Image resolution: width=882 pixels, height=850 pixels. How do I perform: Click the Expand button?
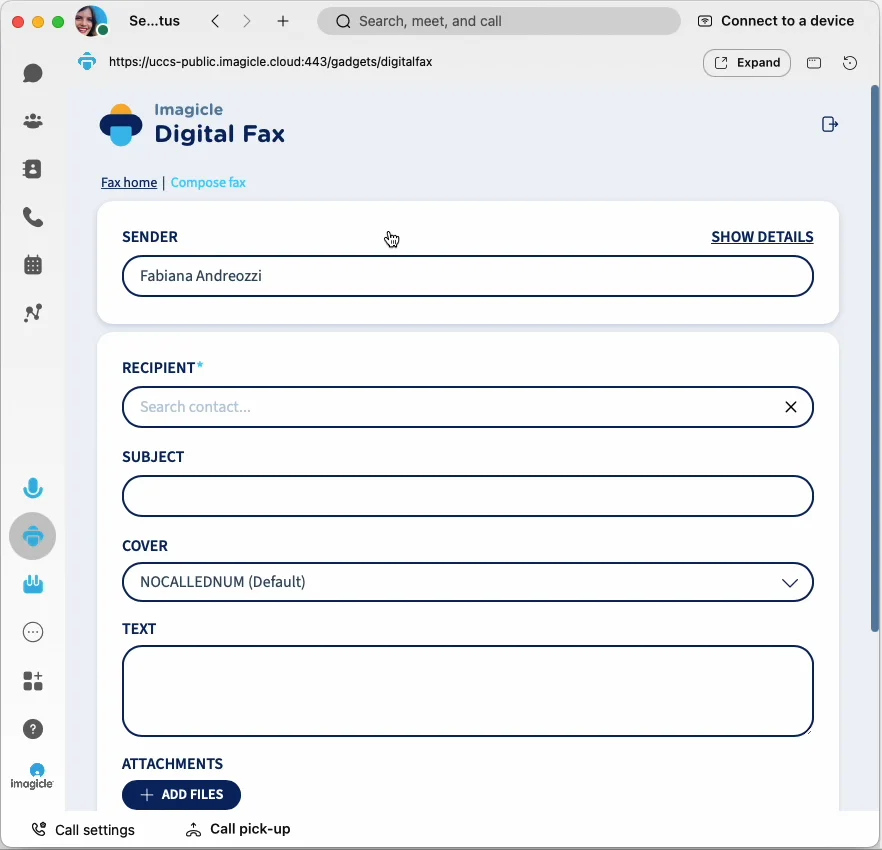[747, 62]
